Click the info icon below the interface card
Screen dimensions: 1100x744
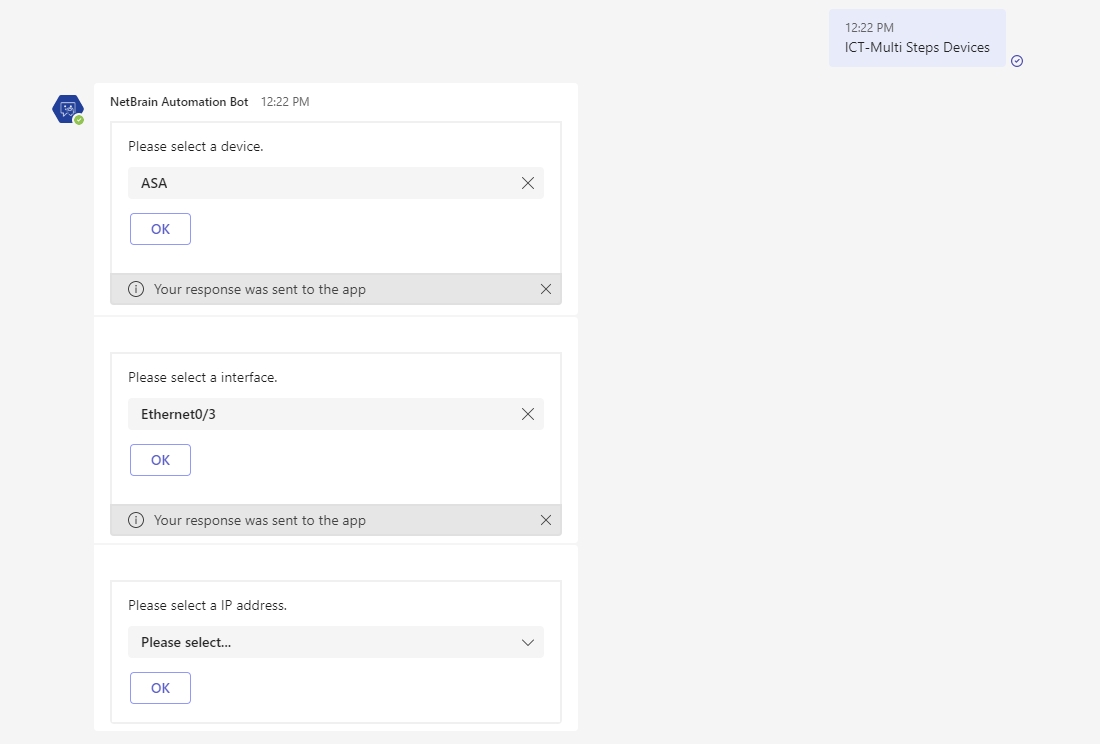coord(136,520)
